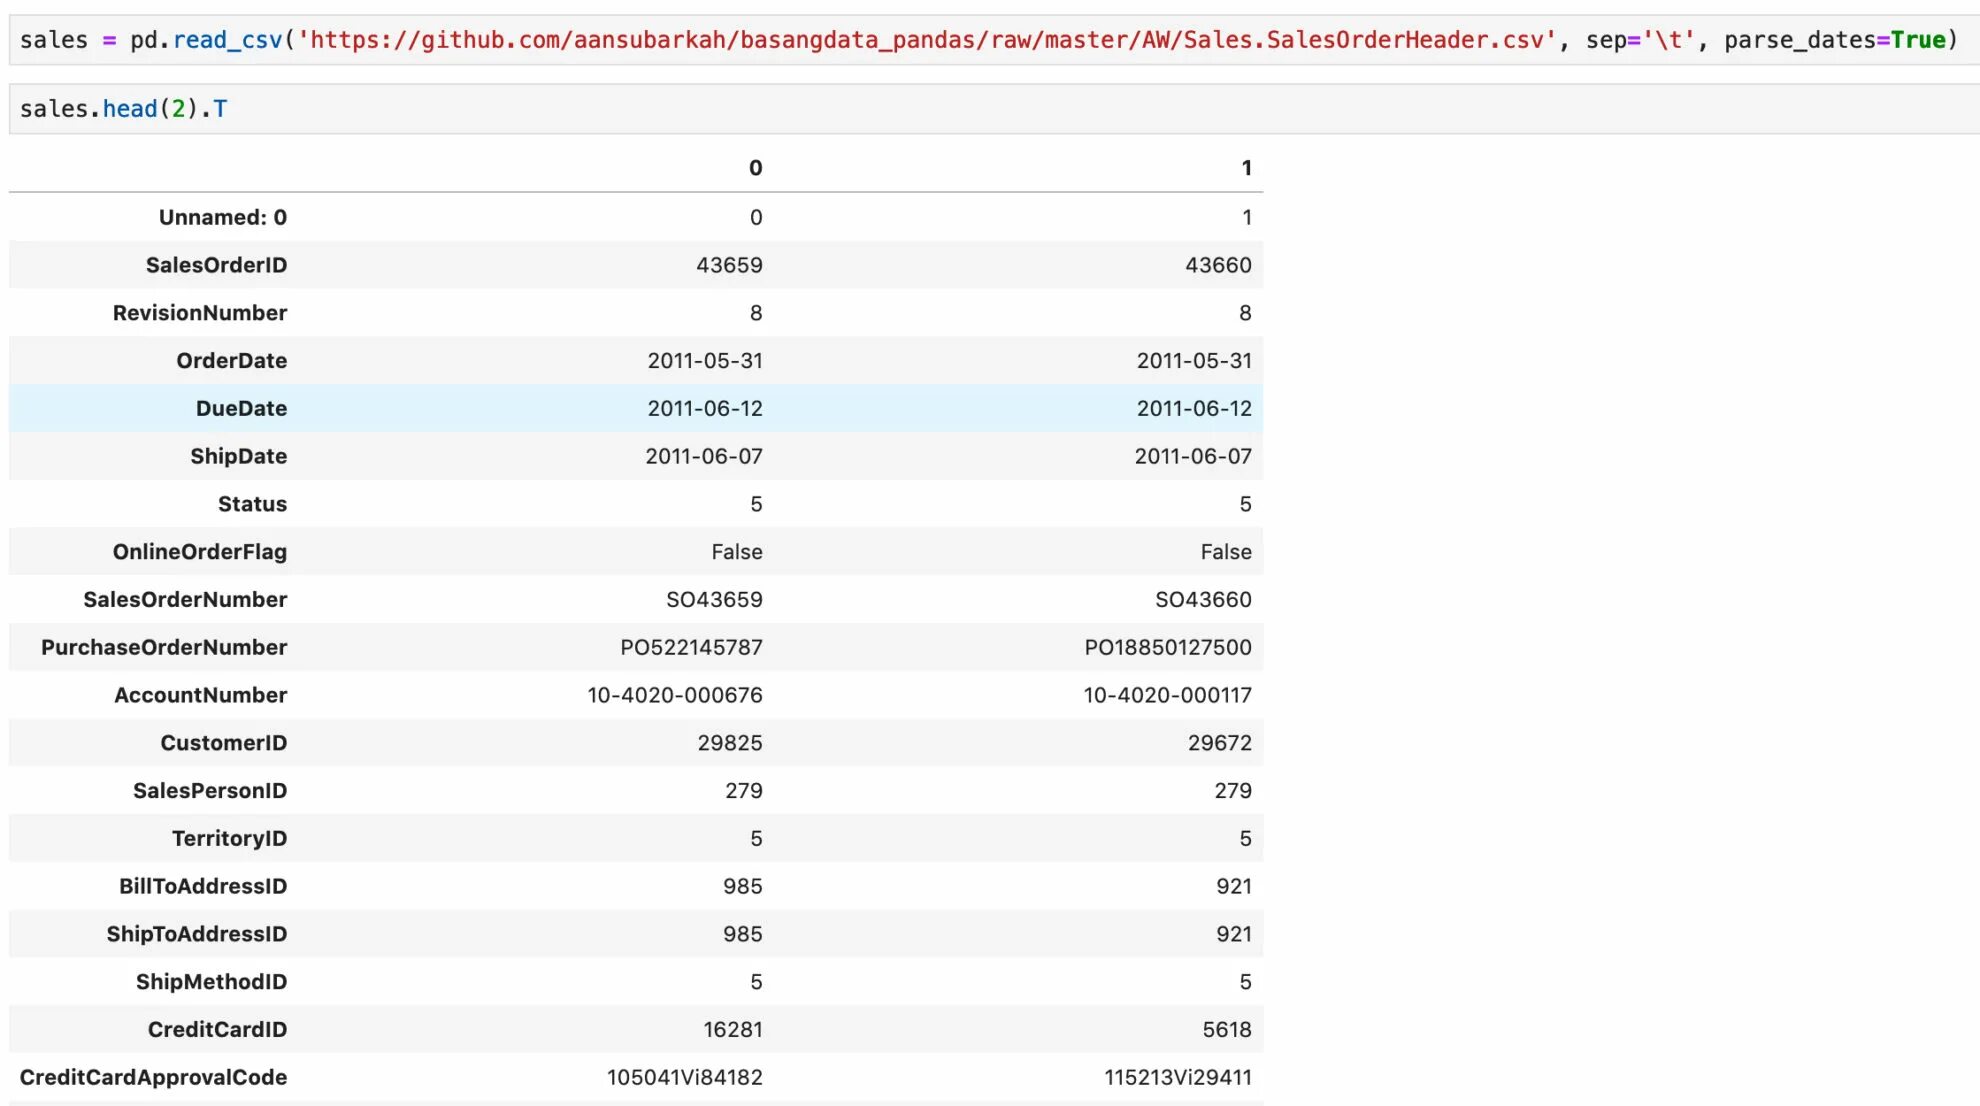Select the DueDate row label

point(241,408)
